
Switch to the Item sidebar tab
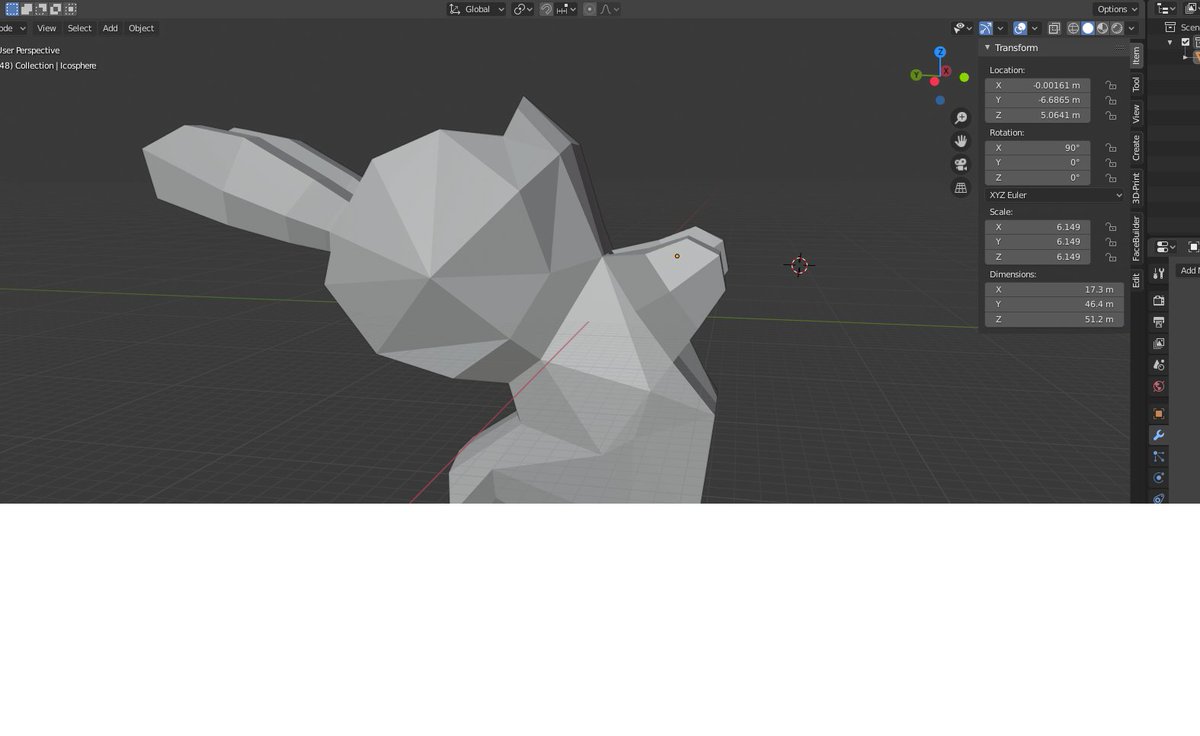pyautogui.click(x=1136, y=55)
